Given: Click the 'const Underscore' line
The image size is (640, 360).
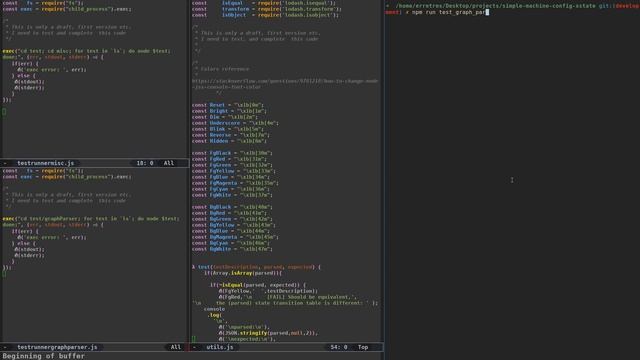Looking at the screenshot, I should (x=235, y=123).
